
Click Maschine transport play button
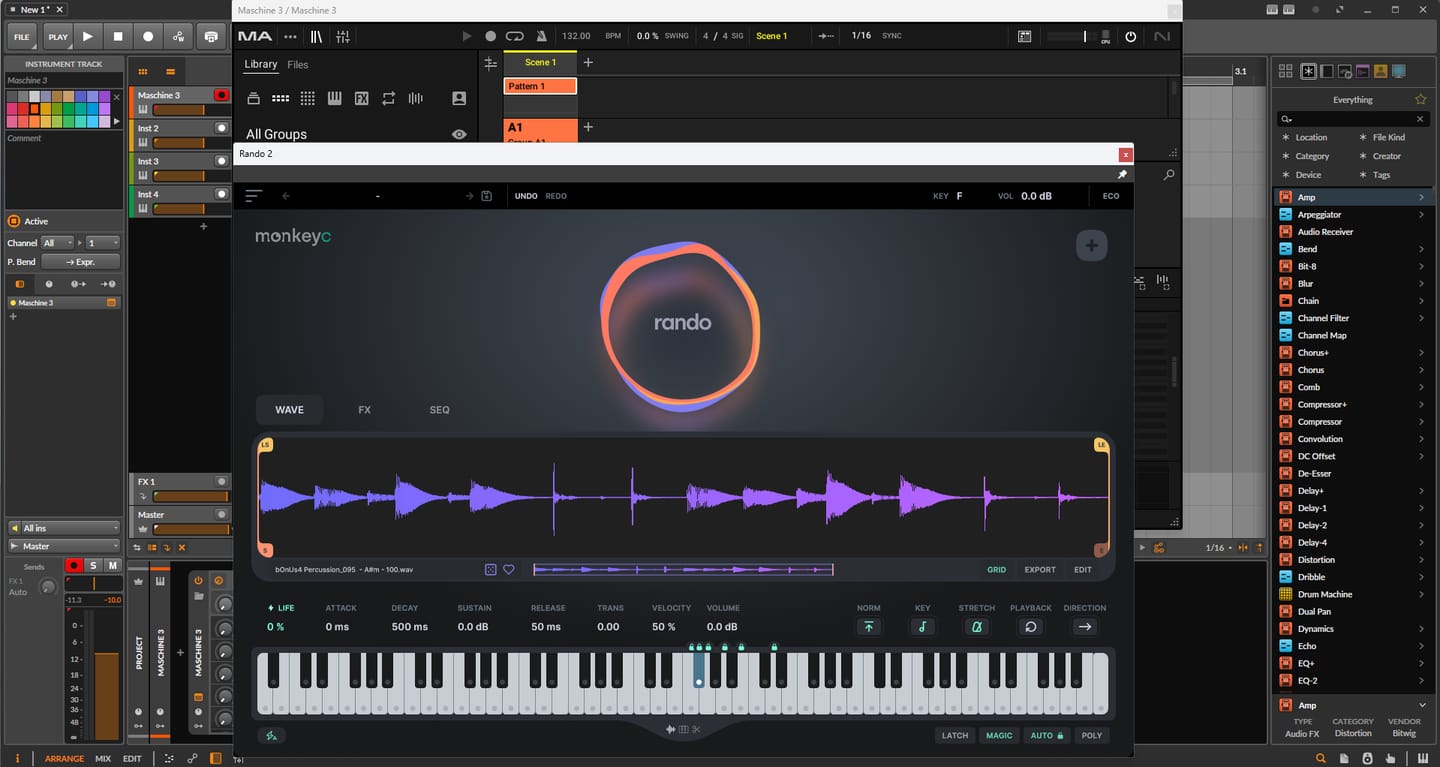[x=466, y=36]
